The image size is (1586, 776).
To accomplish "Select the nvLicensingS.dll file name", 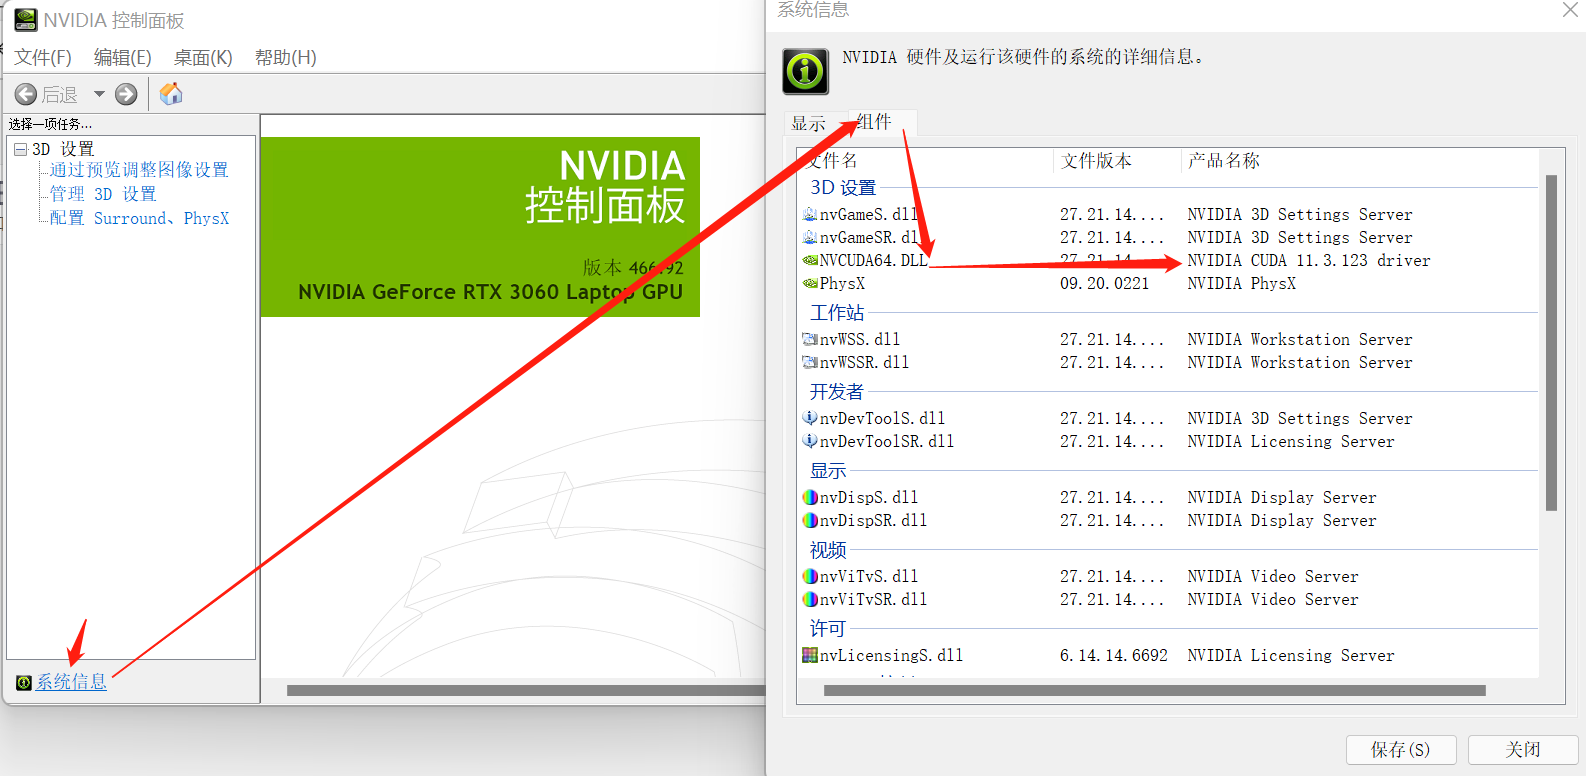I will 891,655.
